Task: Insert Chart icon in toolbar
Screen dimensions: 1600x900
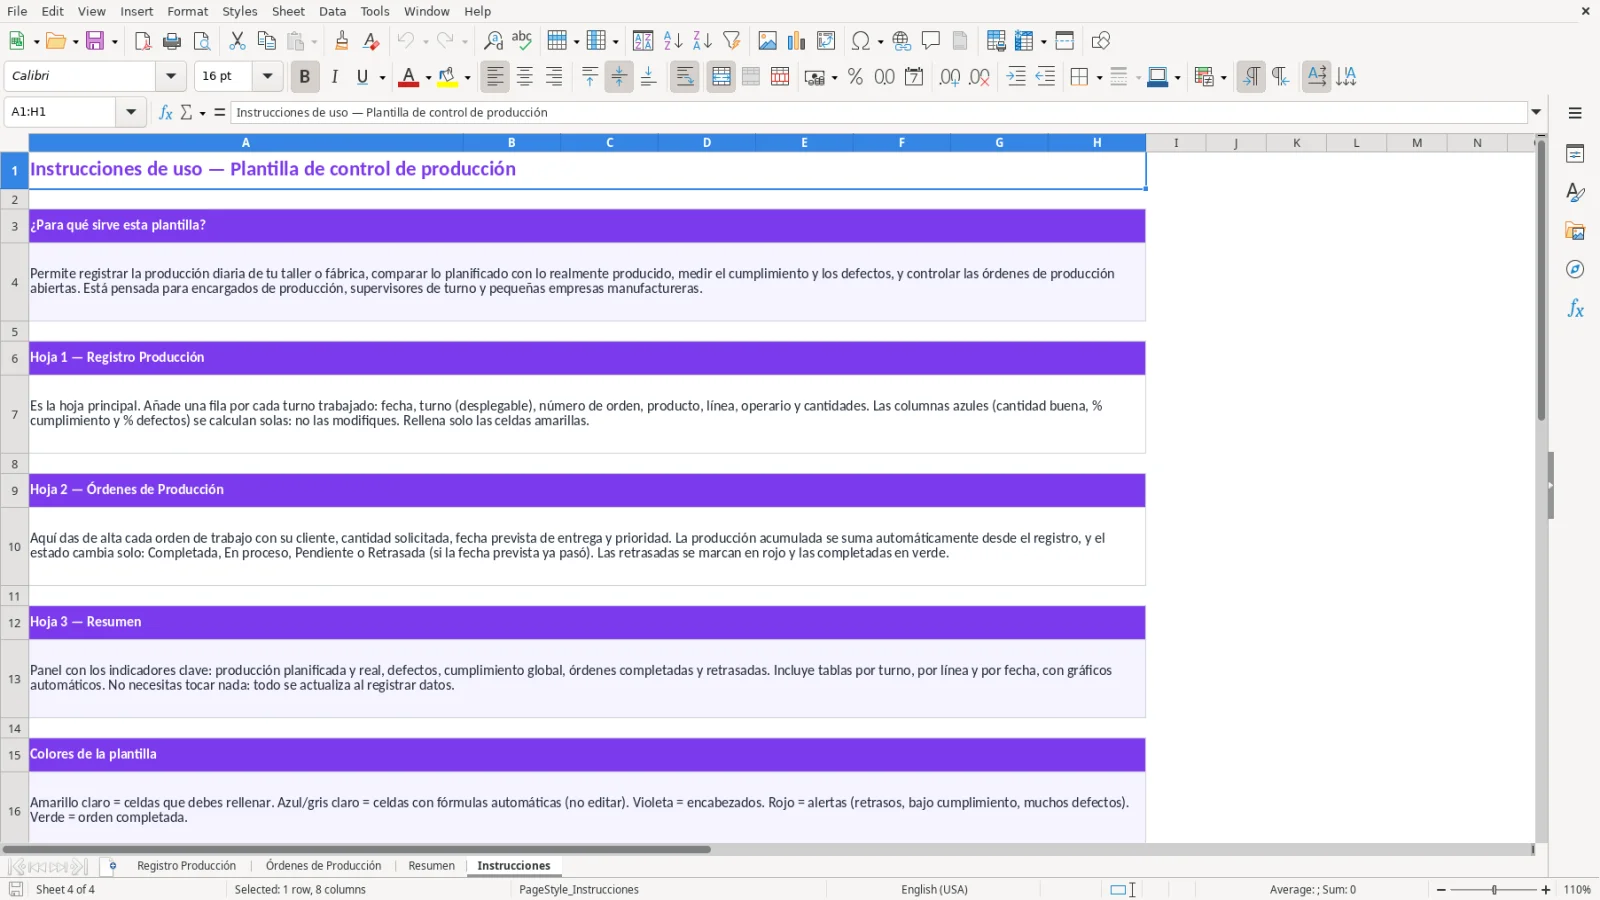Action: [x=796, y=41]
